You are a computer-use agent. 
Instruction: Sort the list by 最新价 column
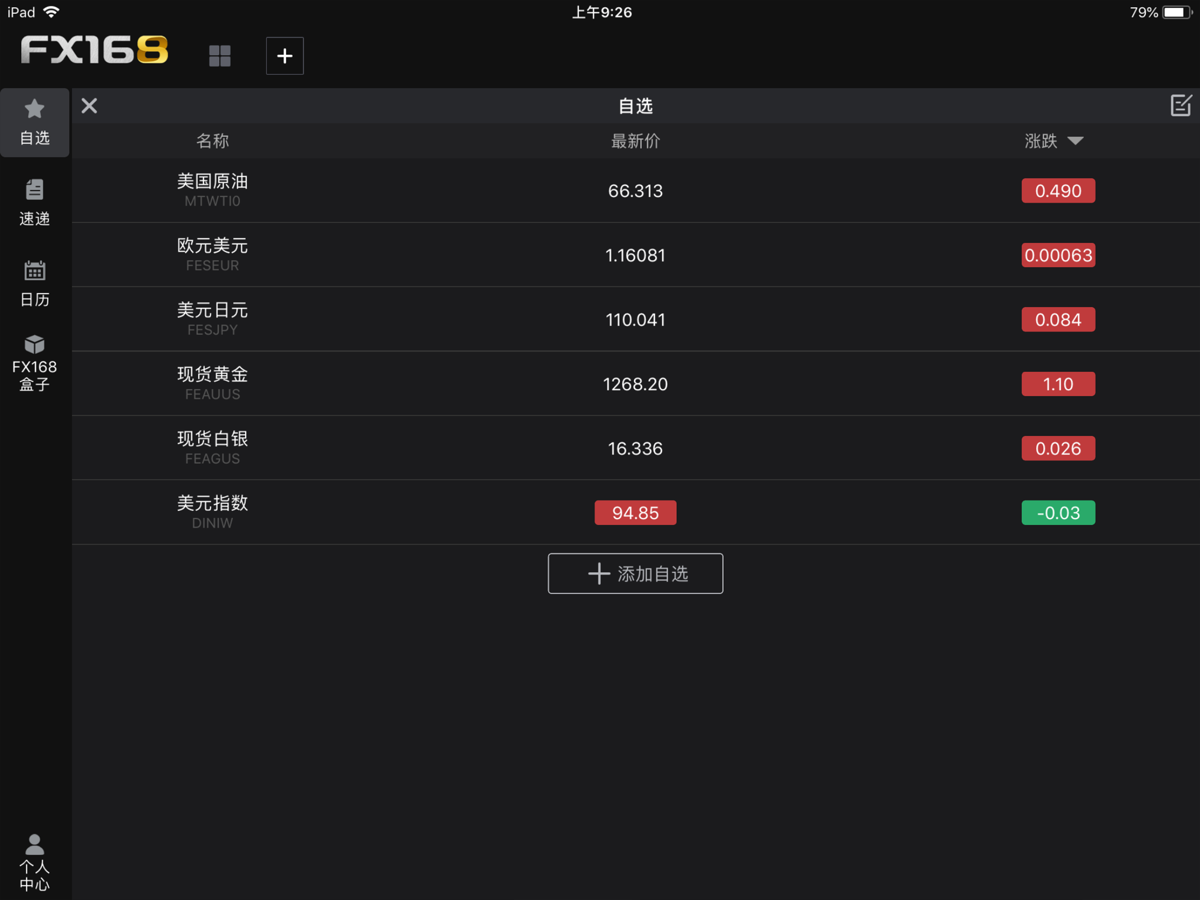635,141
